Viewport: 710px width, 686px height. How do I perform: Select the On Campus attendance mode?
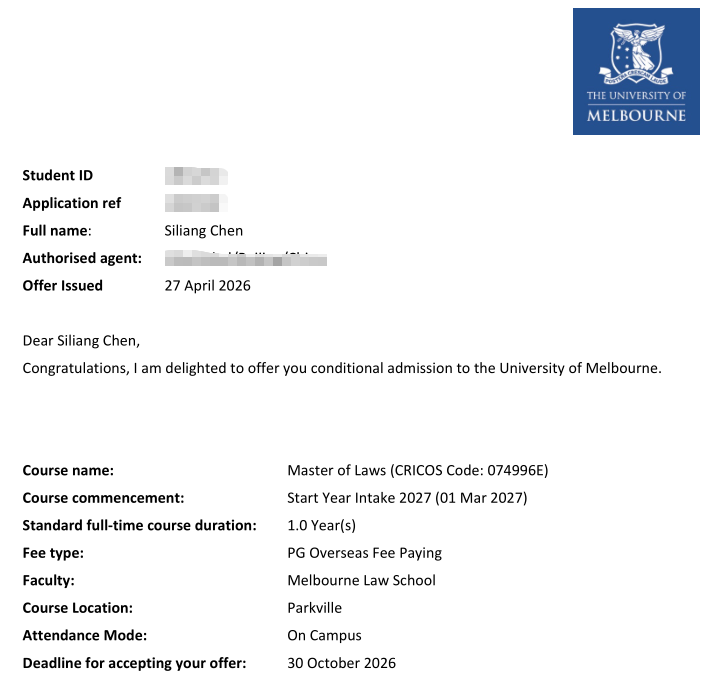[324, 636]
